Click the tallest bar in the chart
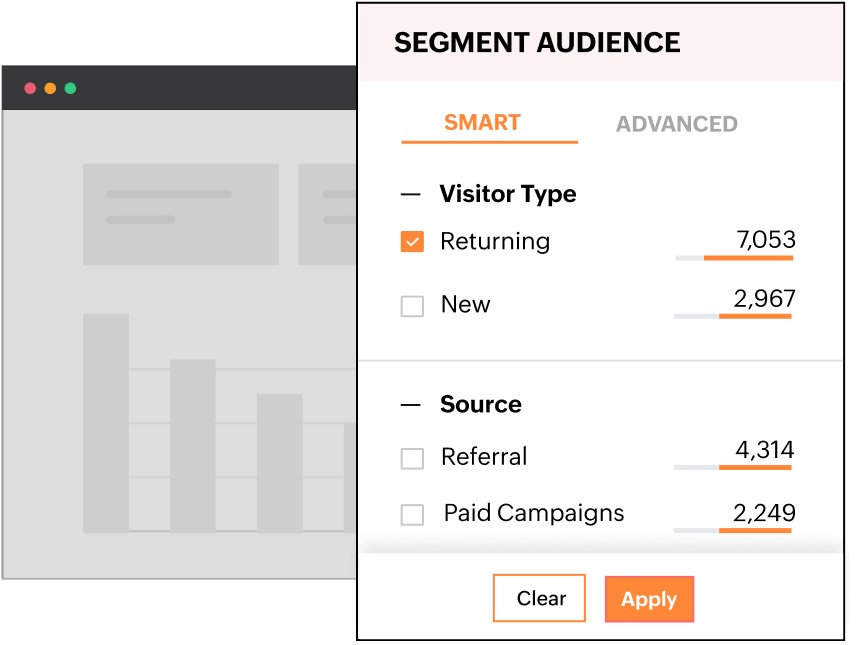The width and height of the screenshot is (859, 645). click(x=106, y=422)
